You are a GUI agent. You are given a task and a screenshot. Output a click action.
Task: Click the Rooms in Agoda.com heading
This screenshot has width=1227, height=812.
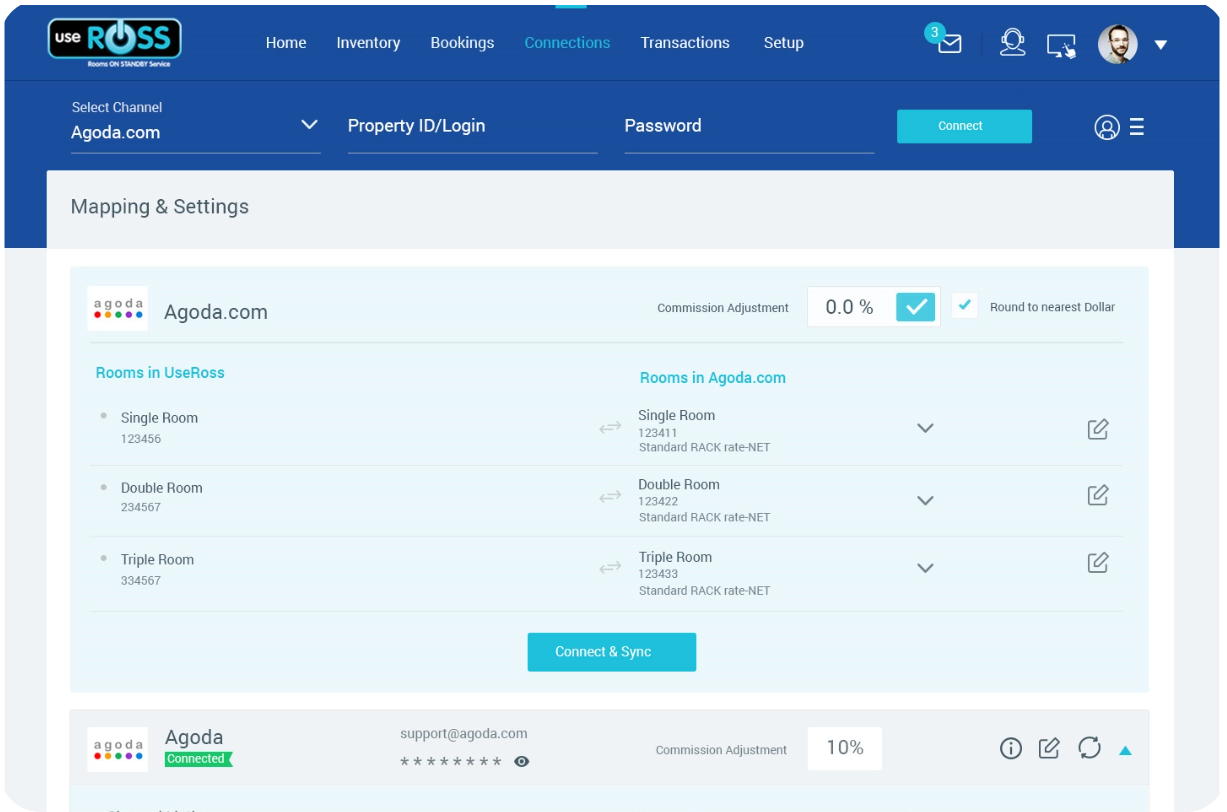(x=713, y=378)
